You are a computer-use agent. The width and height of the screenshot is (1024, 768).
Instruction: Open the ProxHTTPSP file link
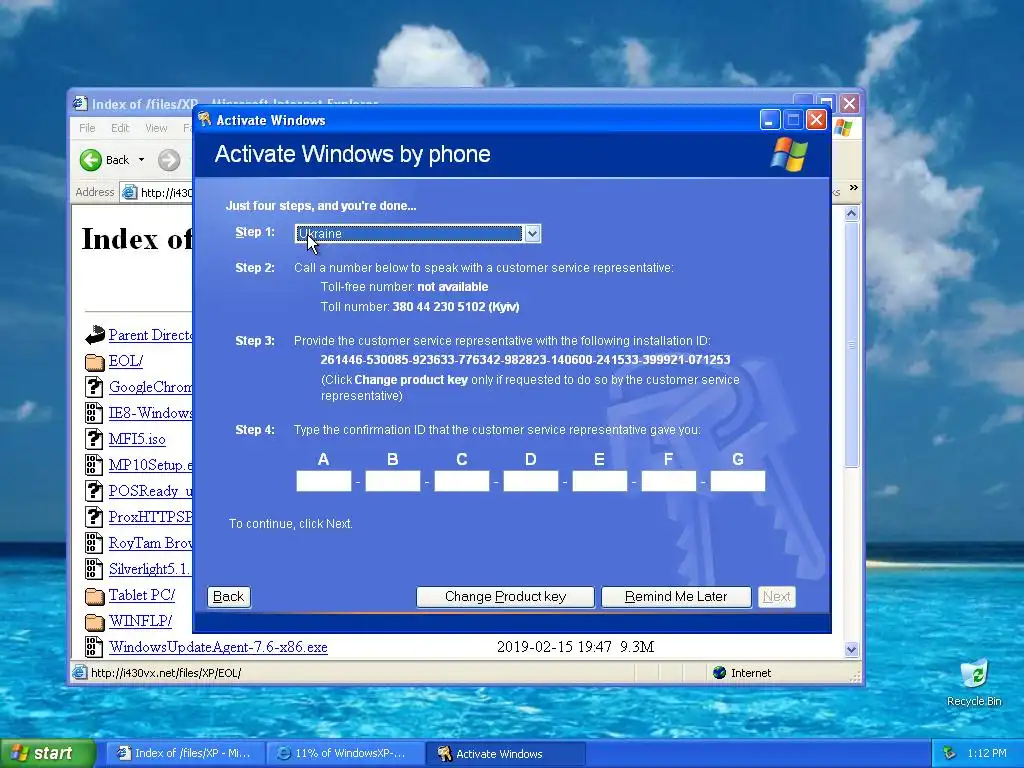[x=150, y=517]
